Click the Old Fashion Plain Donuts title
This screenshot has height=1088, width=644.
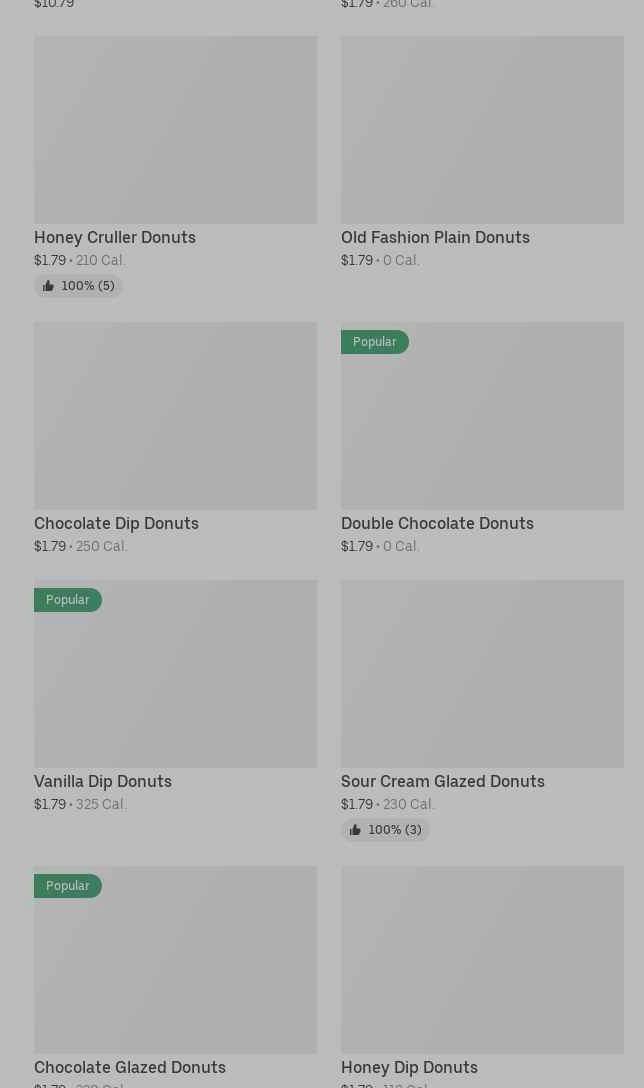[x=435, y=238]
